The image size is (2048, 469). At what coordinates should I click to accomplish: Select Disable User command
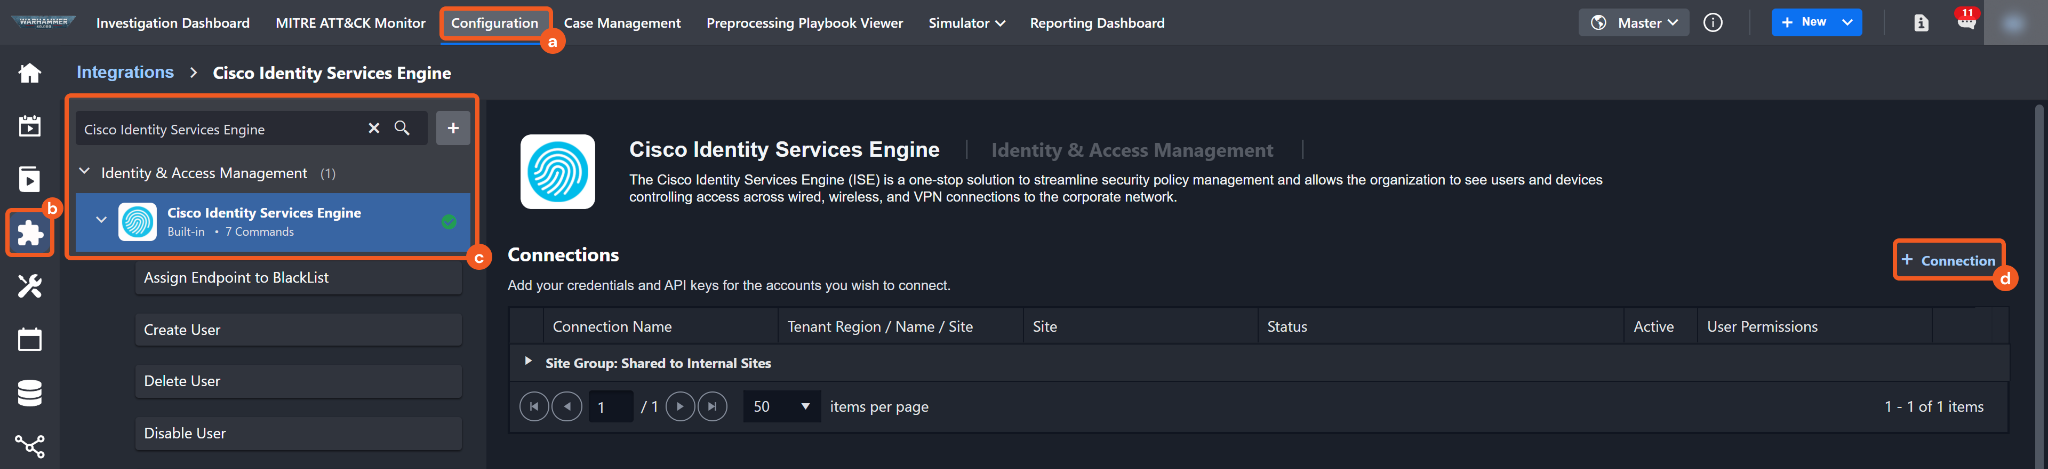pos(299,433)
